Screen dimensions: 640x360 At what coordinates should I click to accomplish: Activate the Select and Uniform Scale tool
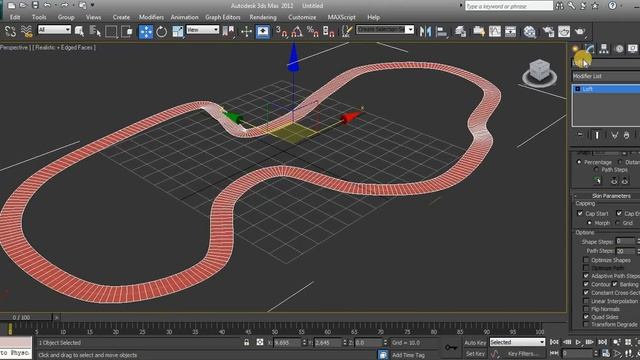(178, 31)
